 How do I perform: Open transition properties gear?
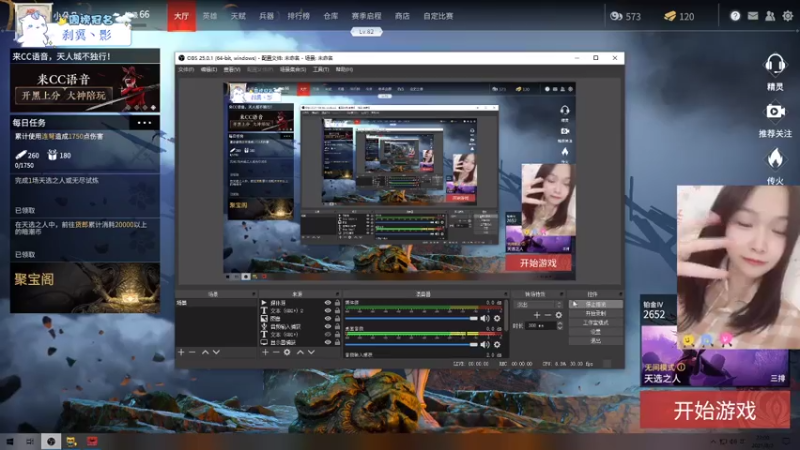559,315
